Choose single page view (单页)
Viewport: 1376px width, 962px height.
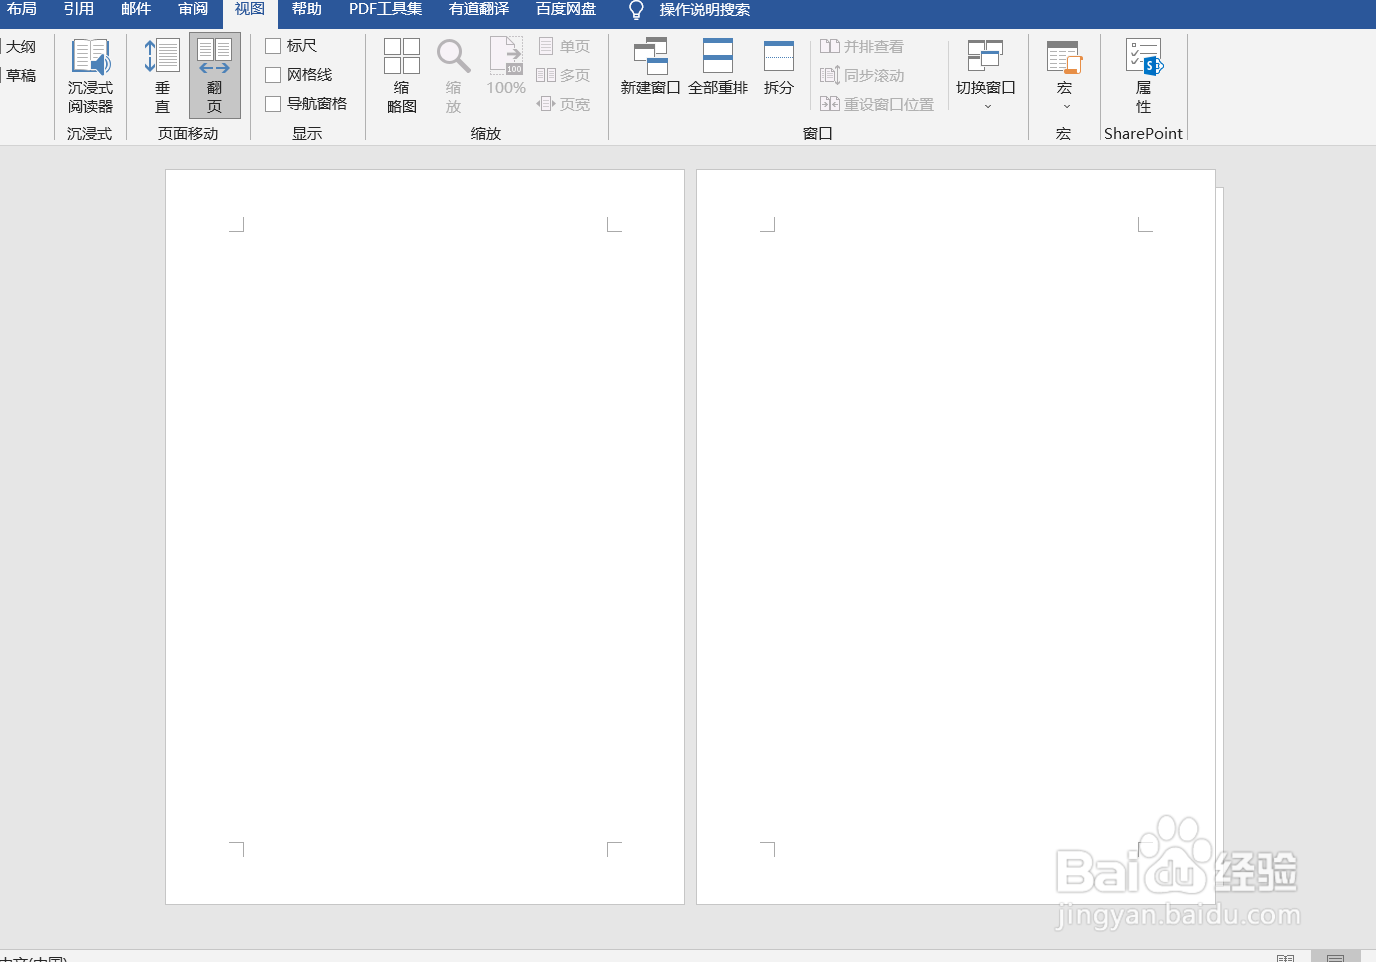pos(564,46)
